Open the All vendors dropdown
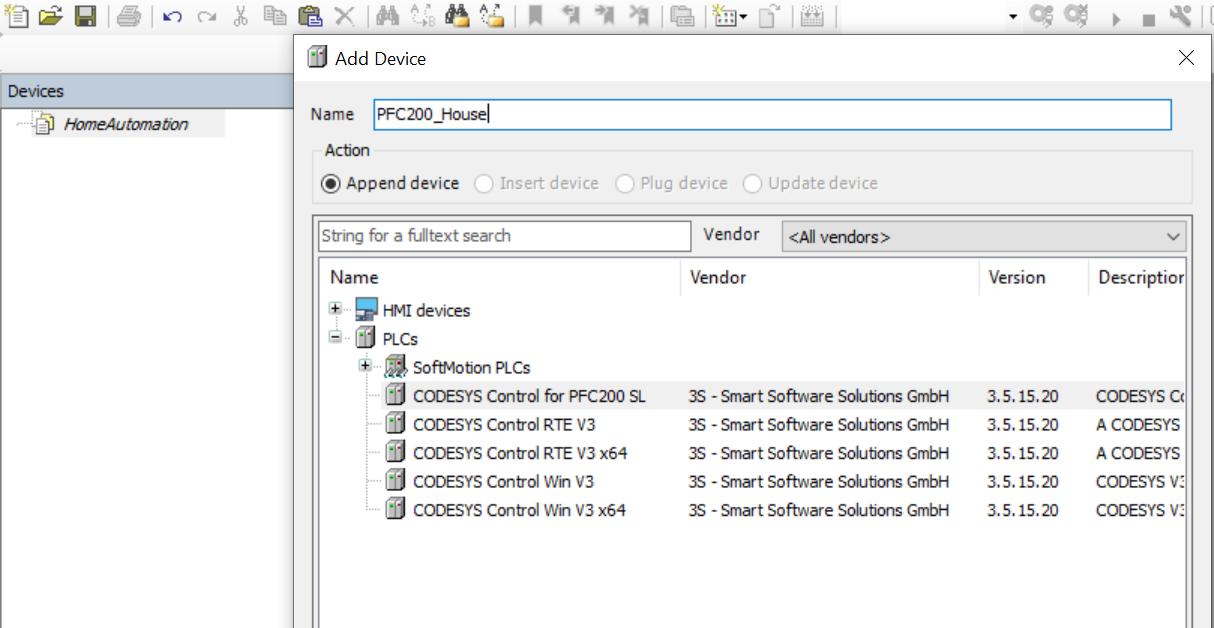This screenshot has height=628, width=1214. click(984, 237)
